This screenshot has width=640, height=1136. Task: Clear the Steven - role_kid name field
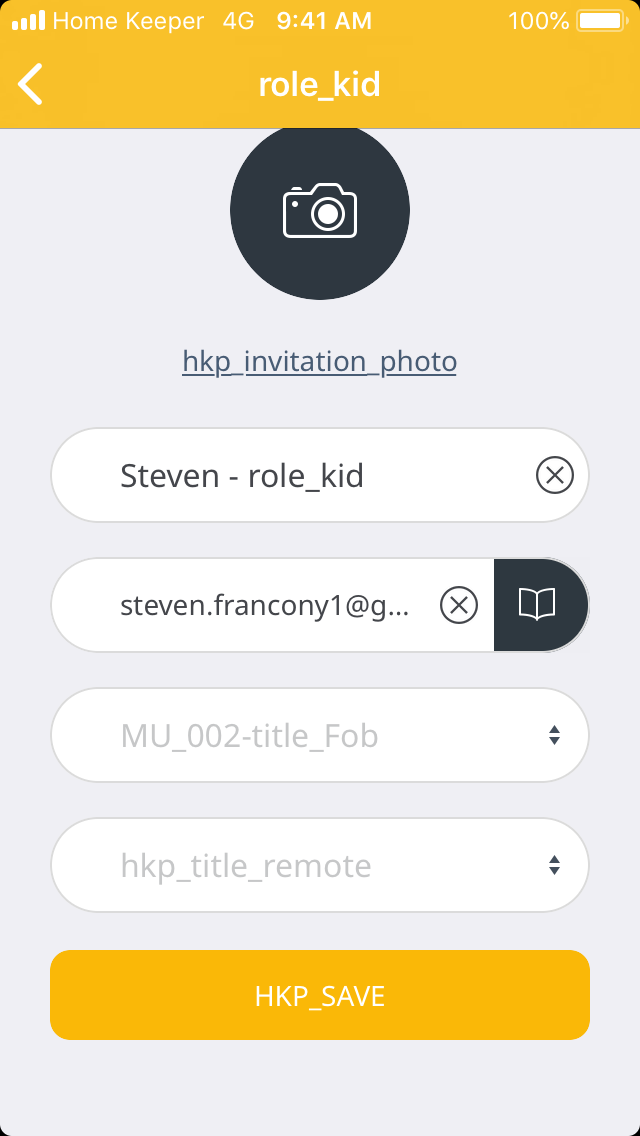click(x=555, y=476)
